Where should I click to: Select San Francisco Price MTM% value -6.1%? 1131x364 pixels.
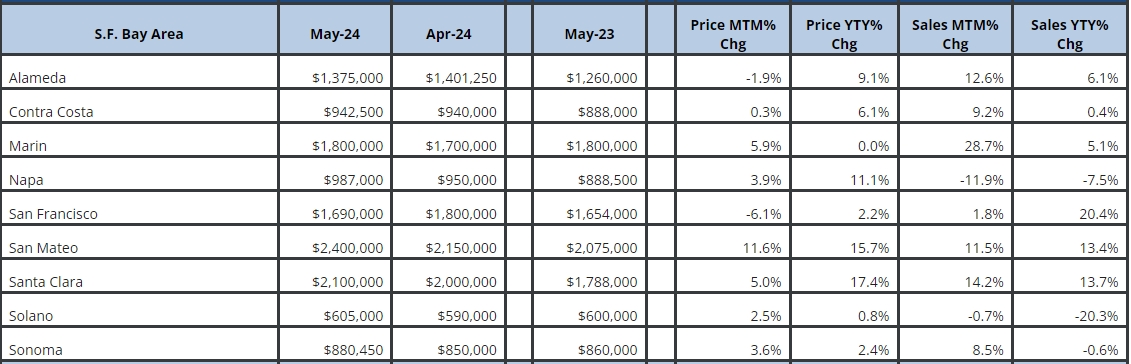click(763, 214)
